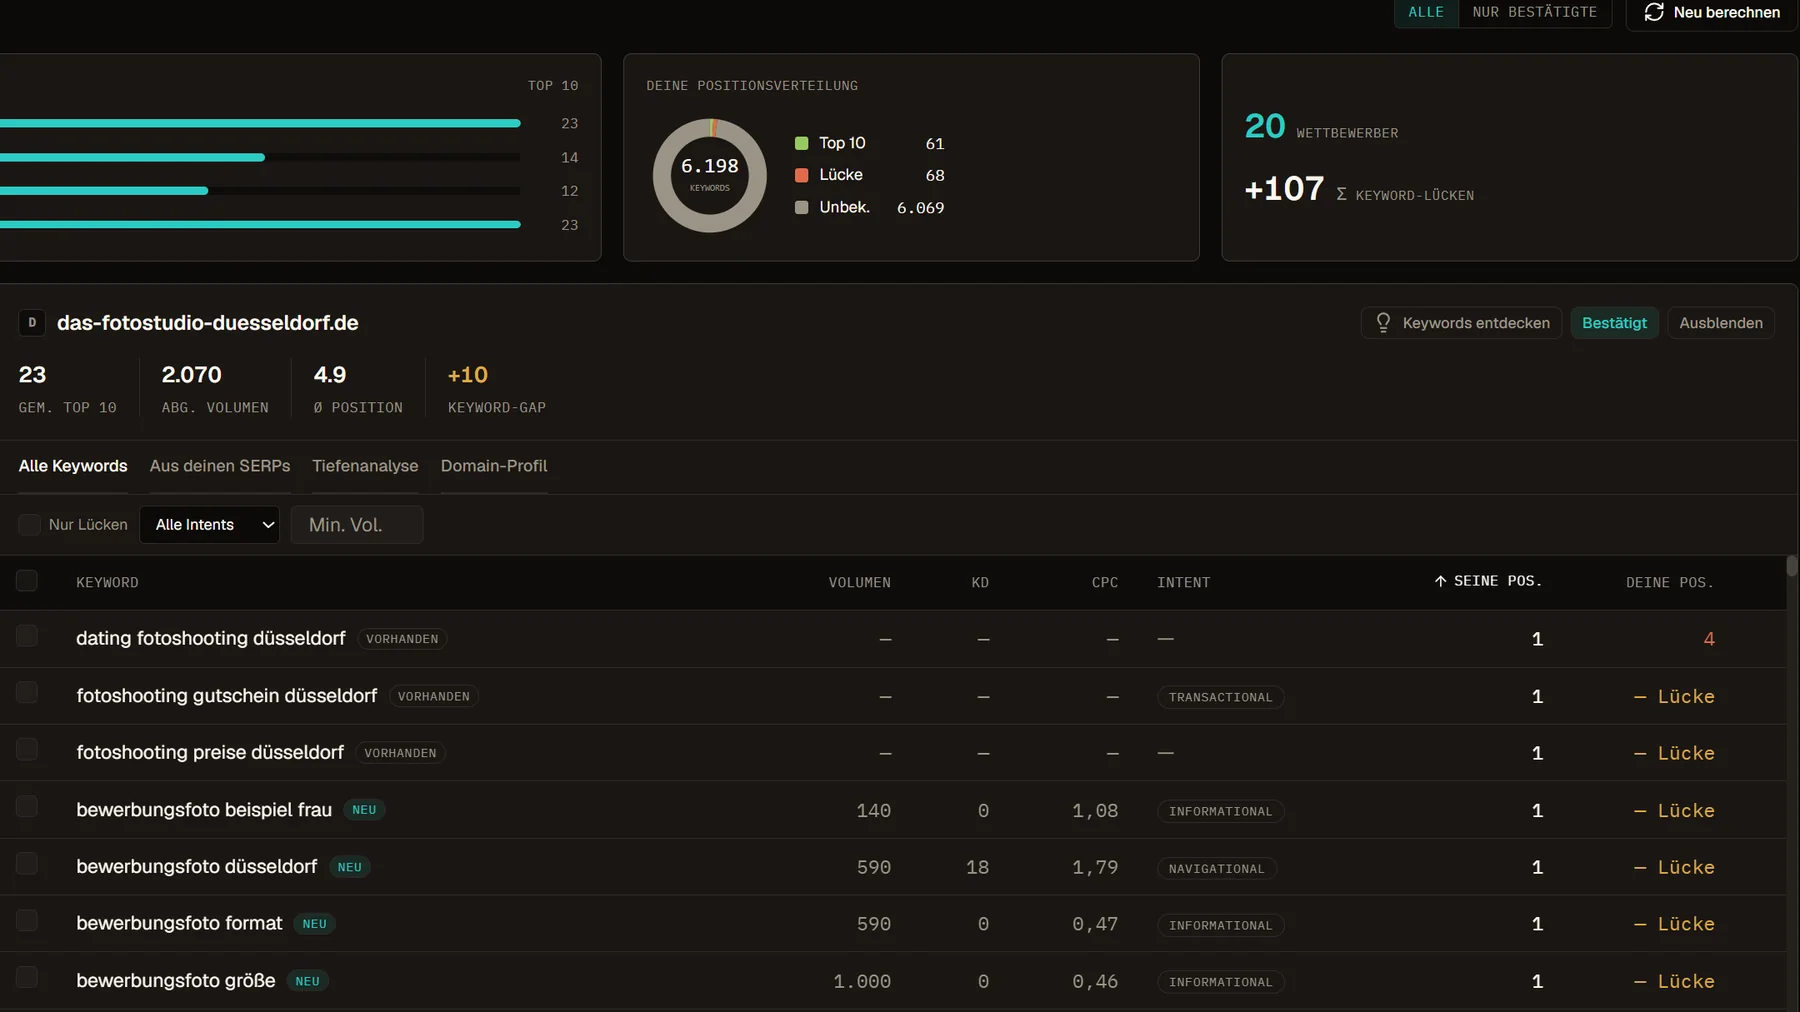Click the NAVIGATIONAL intent tag
This screenshot has height=1012, width=1800.
click(1216, 868)
